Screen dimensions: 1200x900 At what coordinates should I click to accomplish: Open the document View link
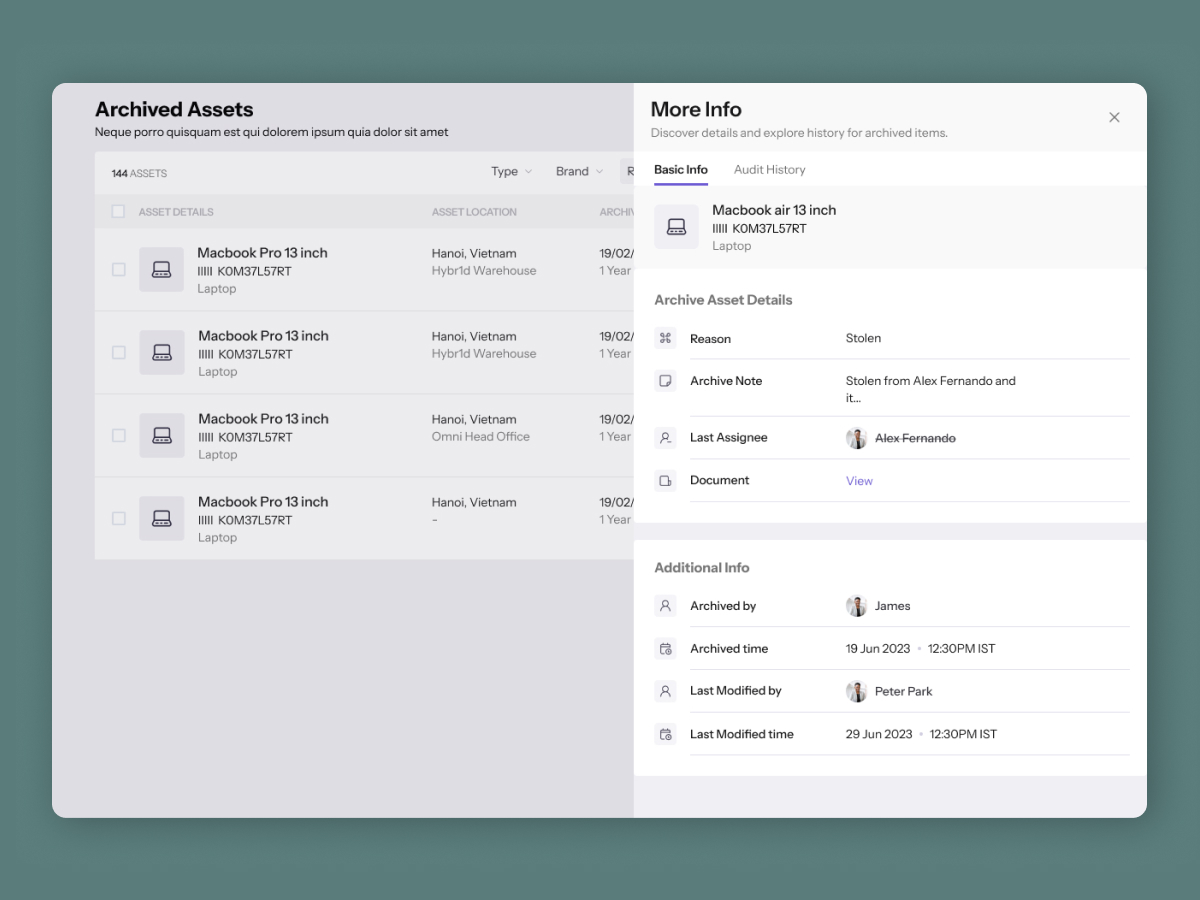pos(859,481)
